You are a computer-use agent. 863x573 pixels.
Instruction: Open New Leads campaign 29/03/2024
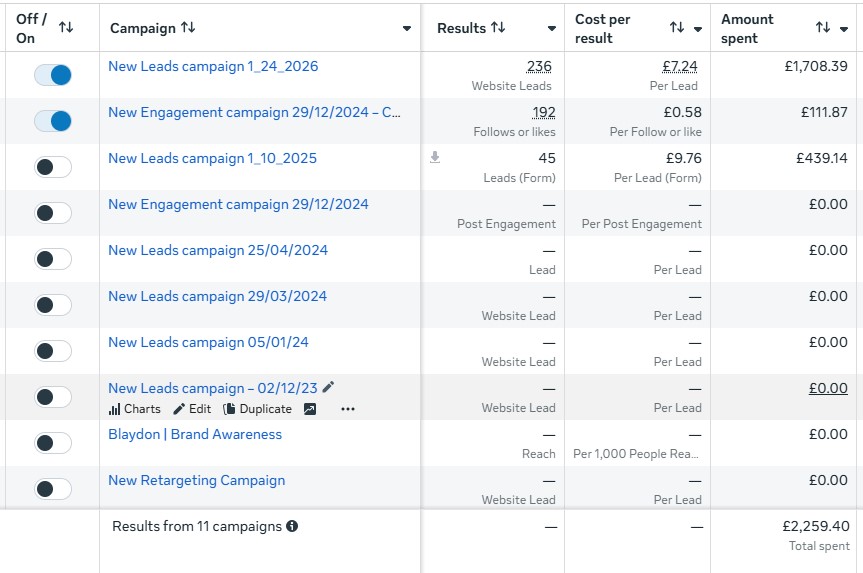point(217,296)
